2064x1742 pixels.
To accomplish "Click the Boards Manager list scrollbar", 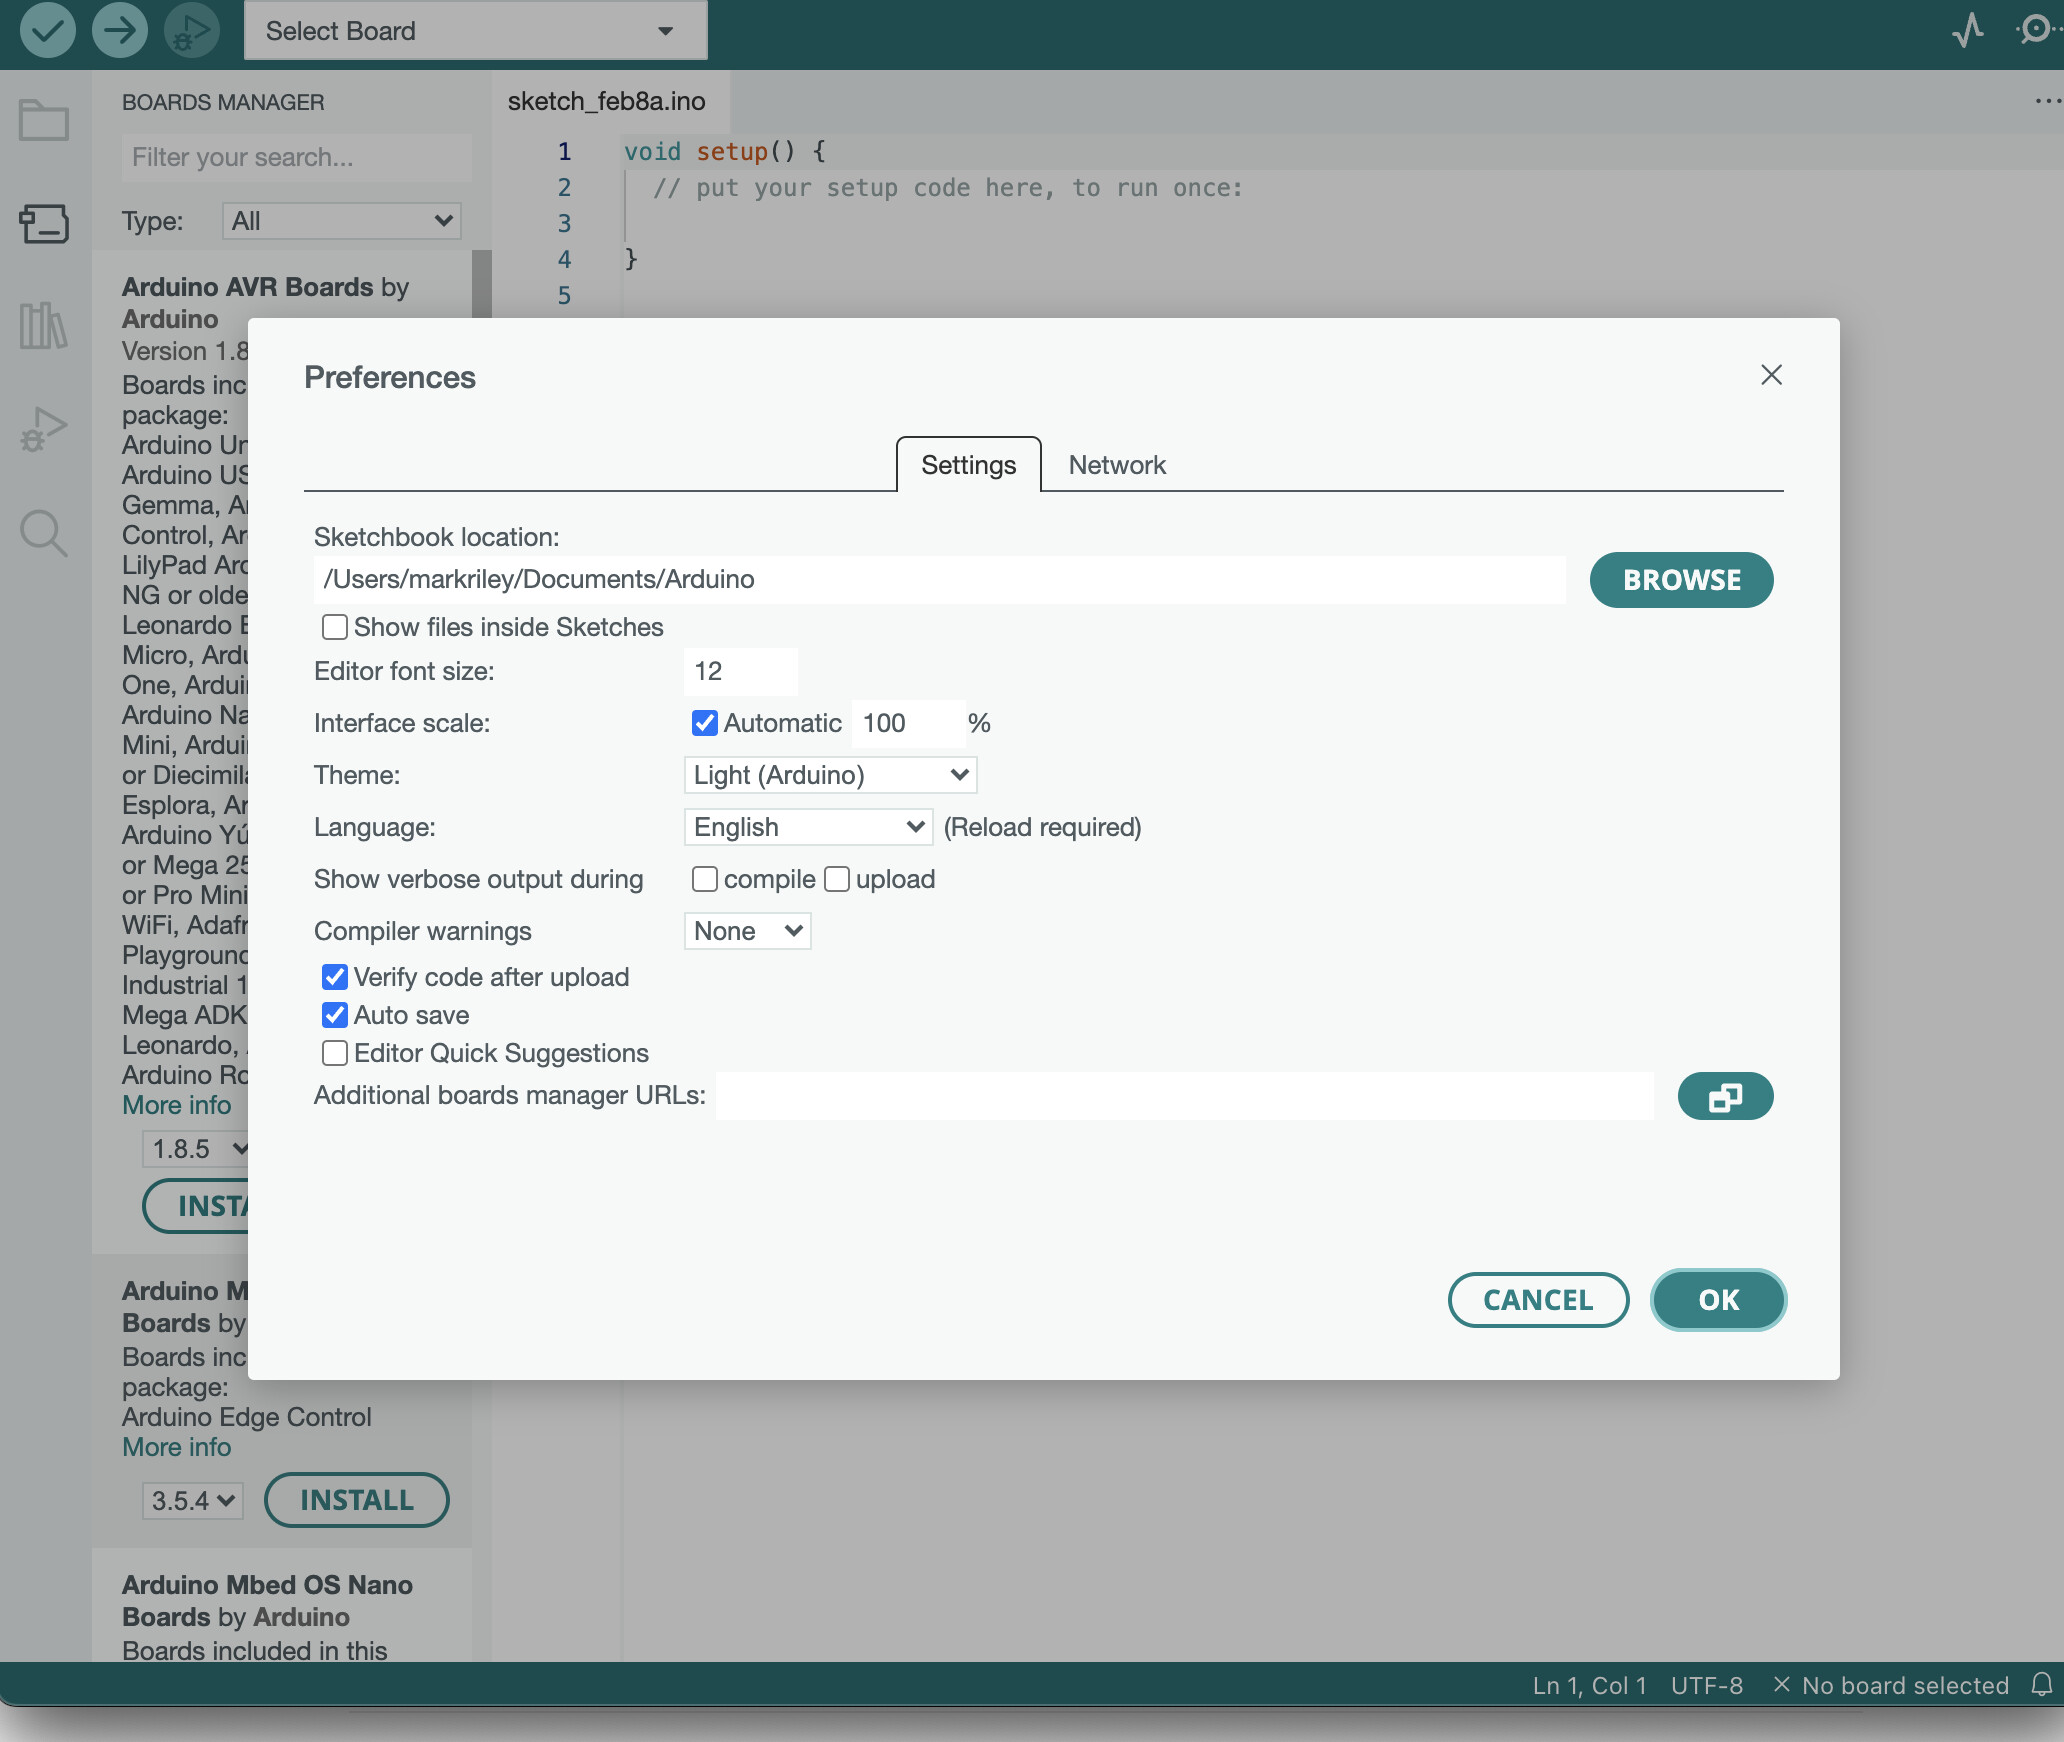I will (x=481, y=284).
